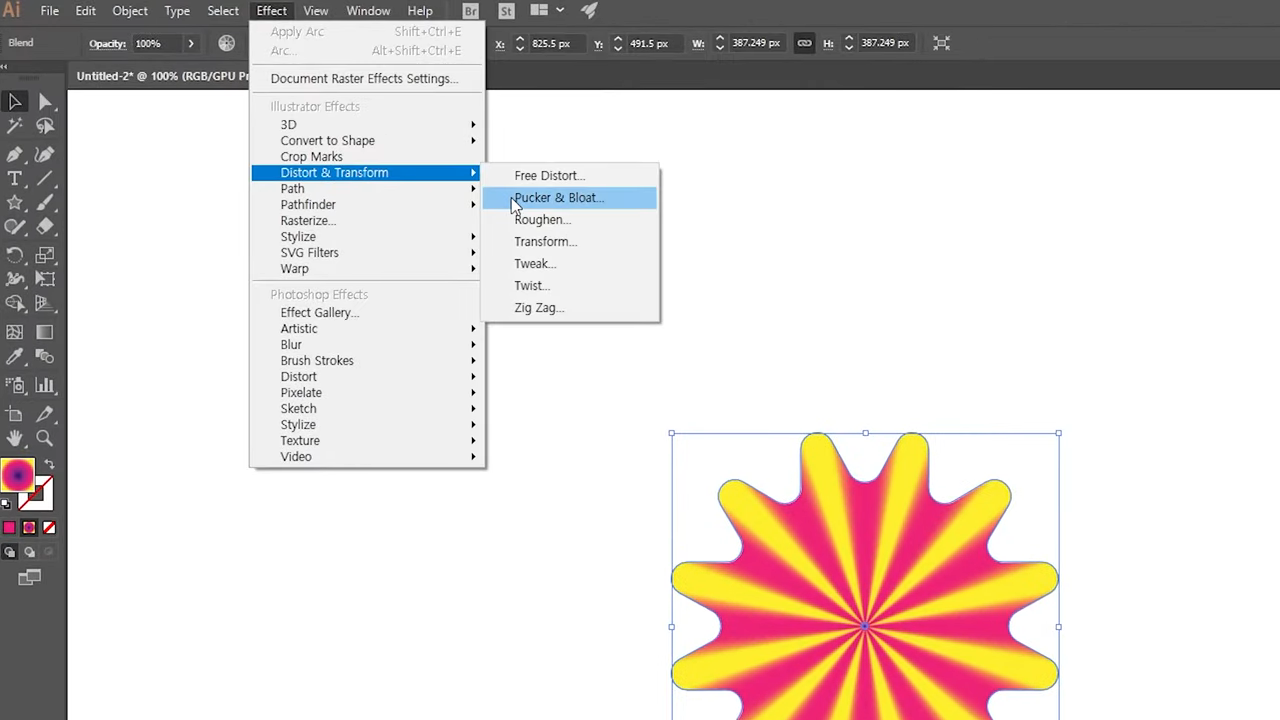Image resolution: width=1280 pixels, height=720 pixels.
Task: Choose Pucker & Bloat effect
Action: click(x=569, y=198)
